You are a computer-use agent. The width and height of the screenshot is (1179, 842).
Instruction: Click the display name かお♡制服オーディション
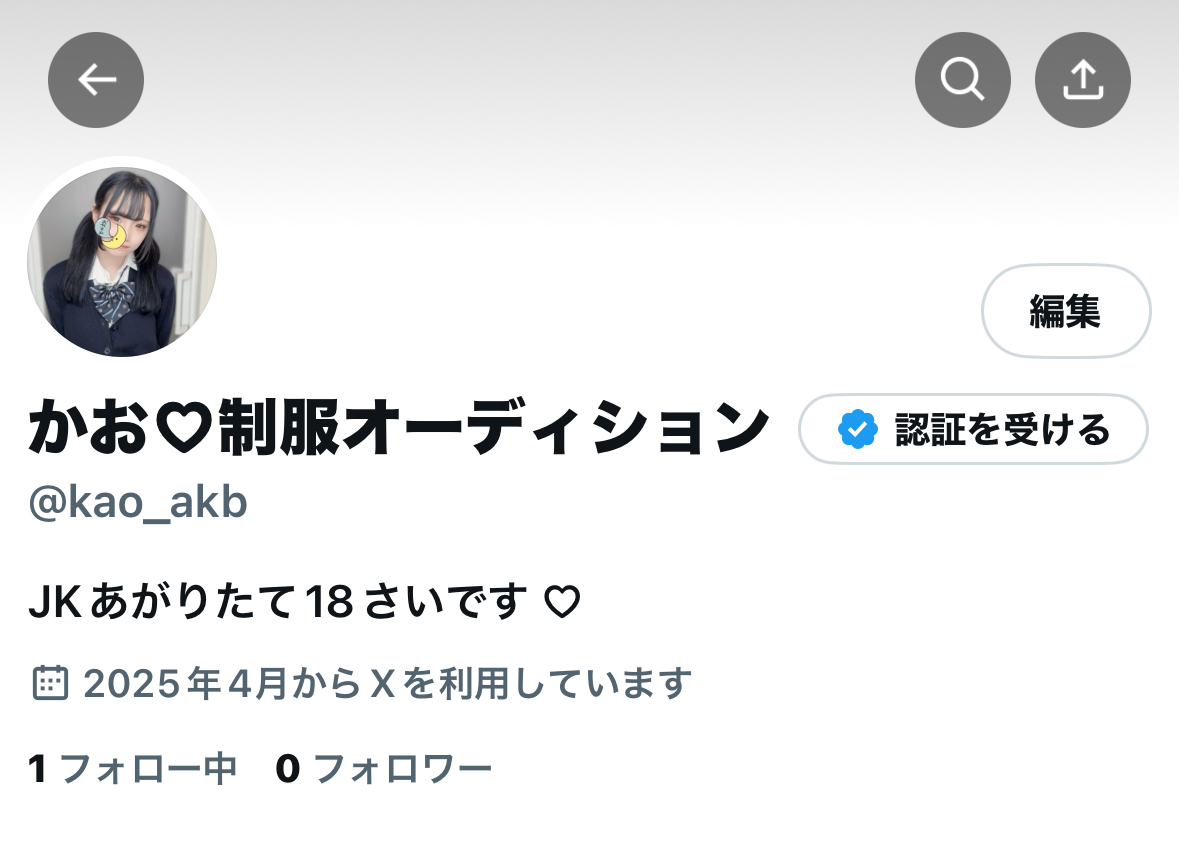[399, 427]
